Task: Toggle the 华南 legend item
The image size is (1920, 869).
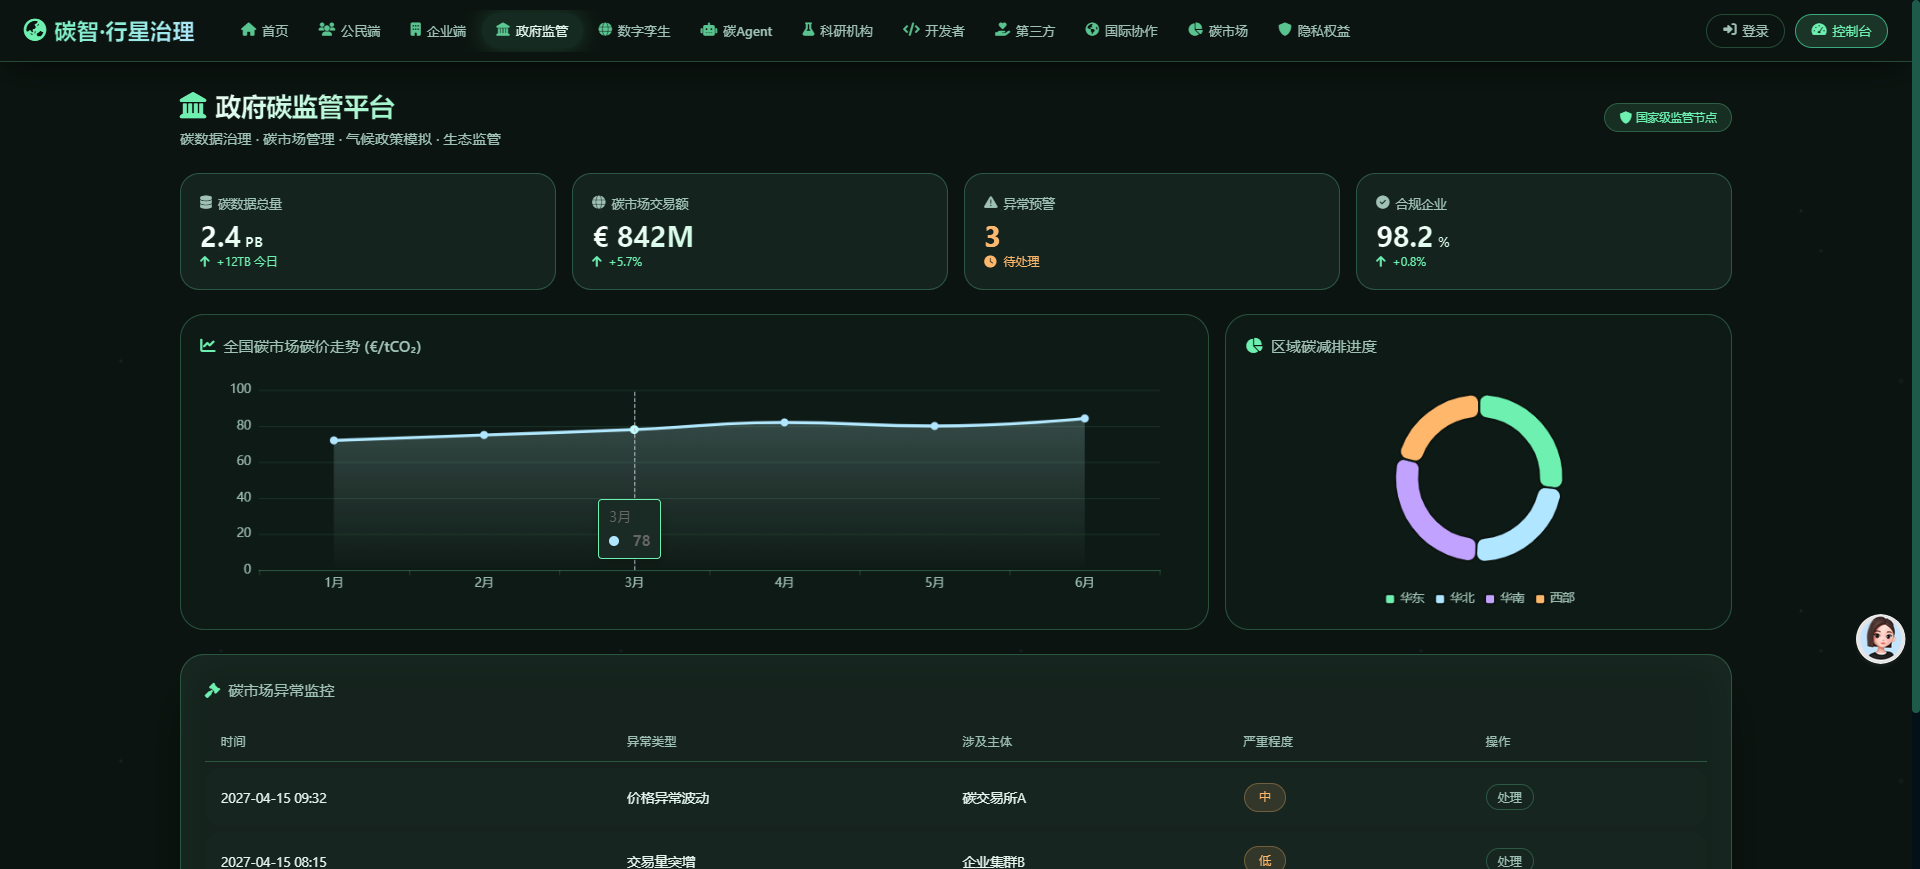Action: [x=1505, y=598]
